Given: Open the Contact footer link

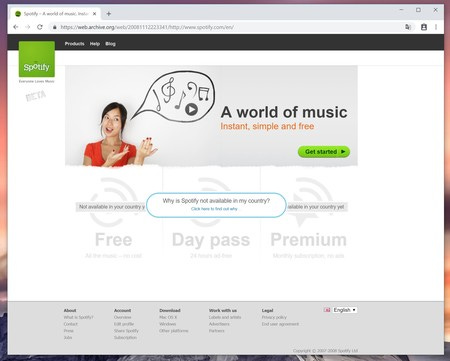Looking at the screenshot, I should [70, 324].
